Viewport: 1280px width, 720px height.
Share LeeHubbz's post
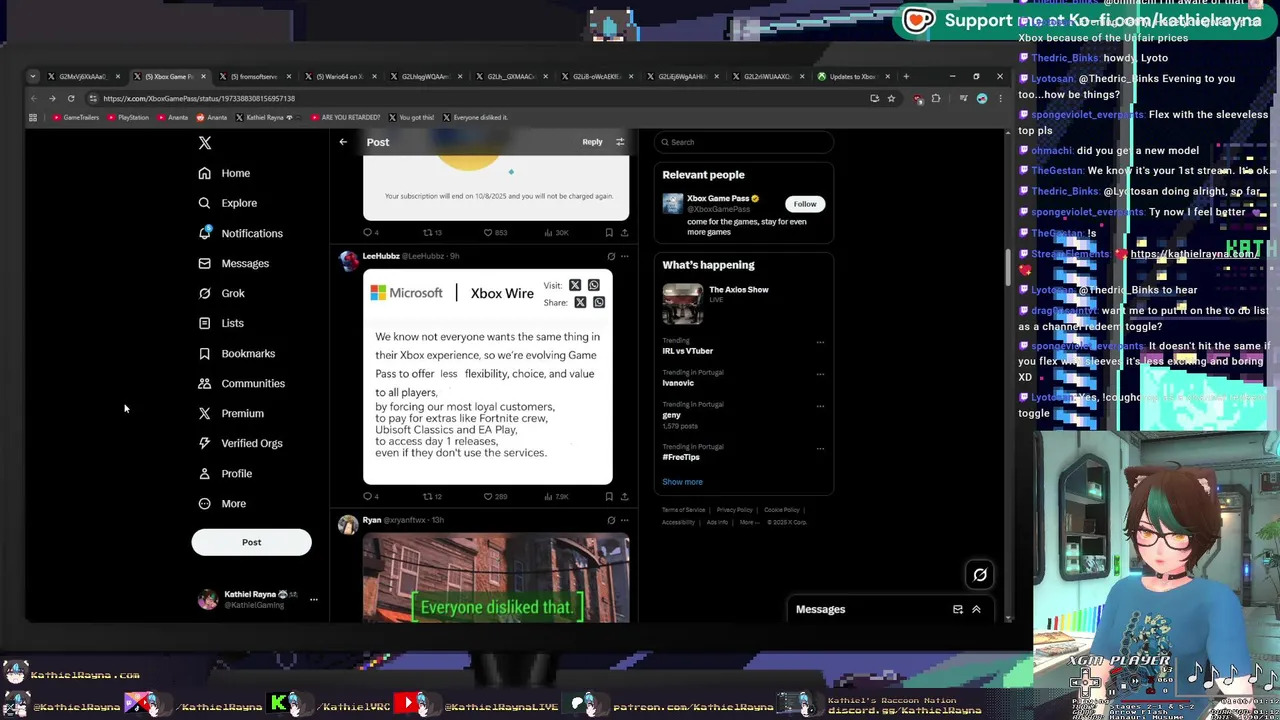coord(624,496)
